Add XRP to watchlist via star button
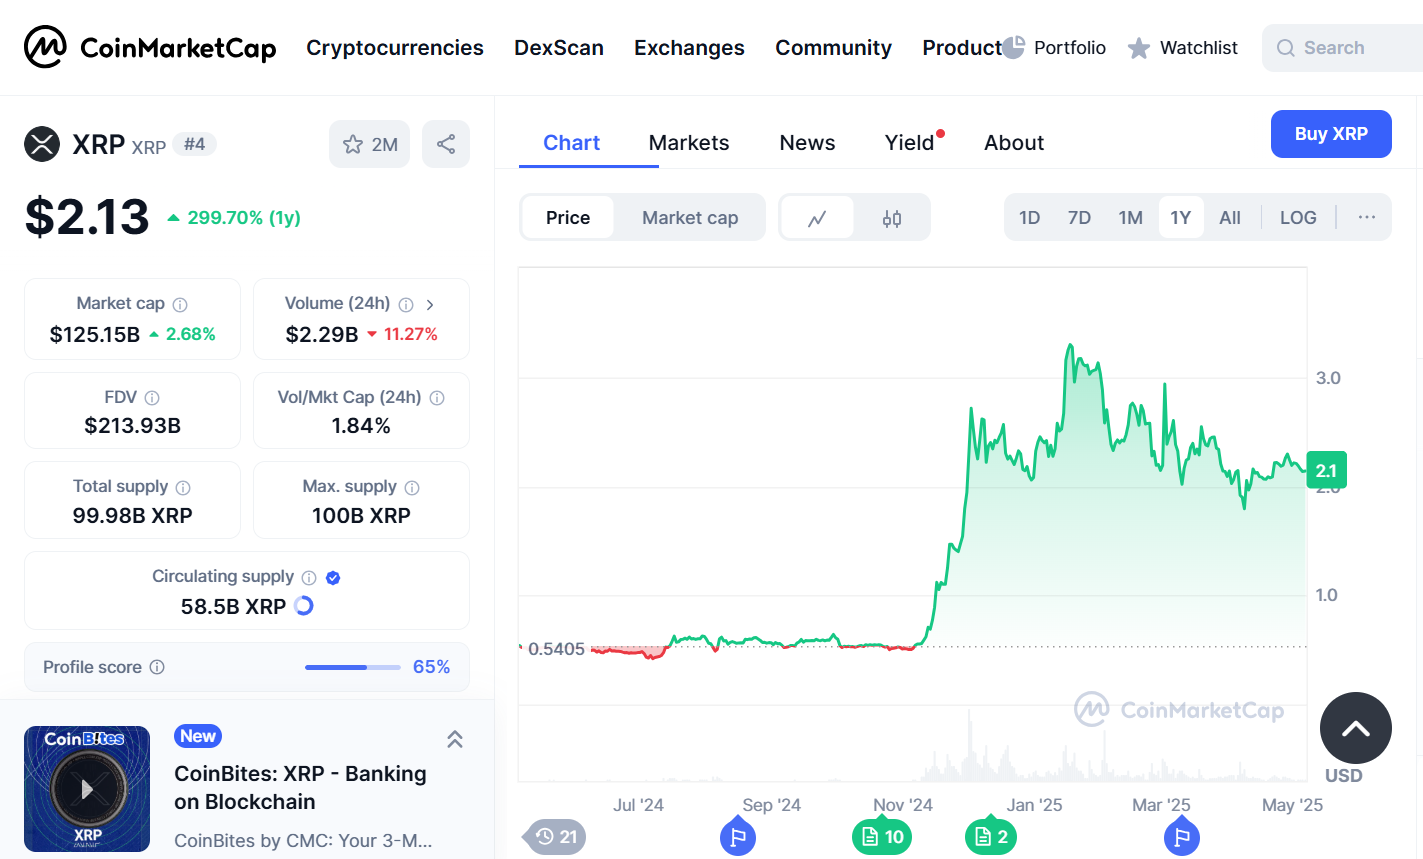1423x859 pixels. pyautogui.click(x=369, y=144)
